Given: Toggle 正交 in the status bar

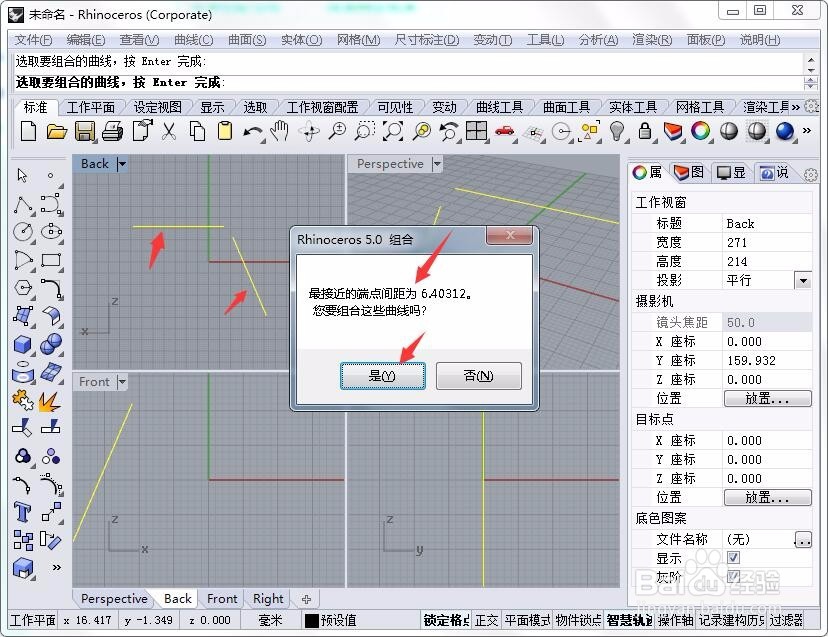Looking at the screenshot, I should click(x=486, y=620).
